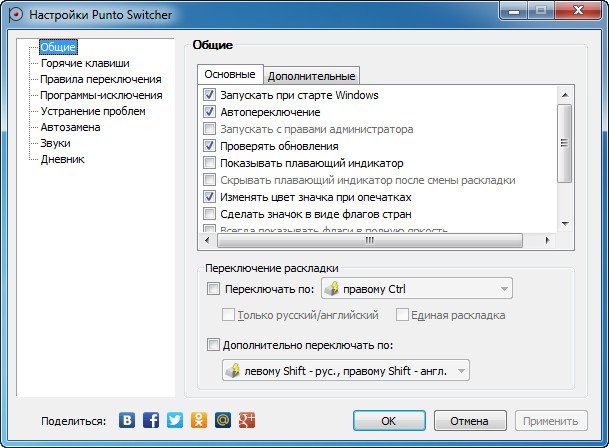Screen dimensions: 609x448
Task: Toggle 'Запускать при старте Windows' checkbox
Action: [209, 94]
